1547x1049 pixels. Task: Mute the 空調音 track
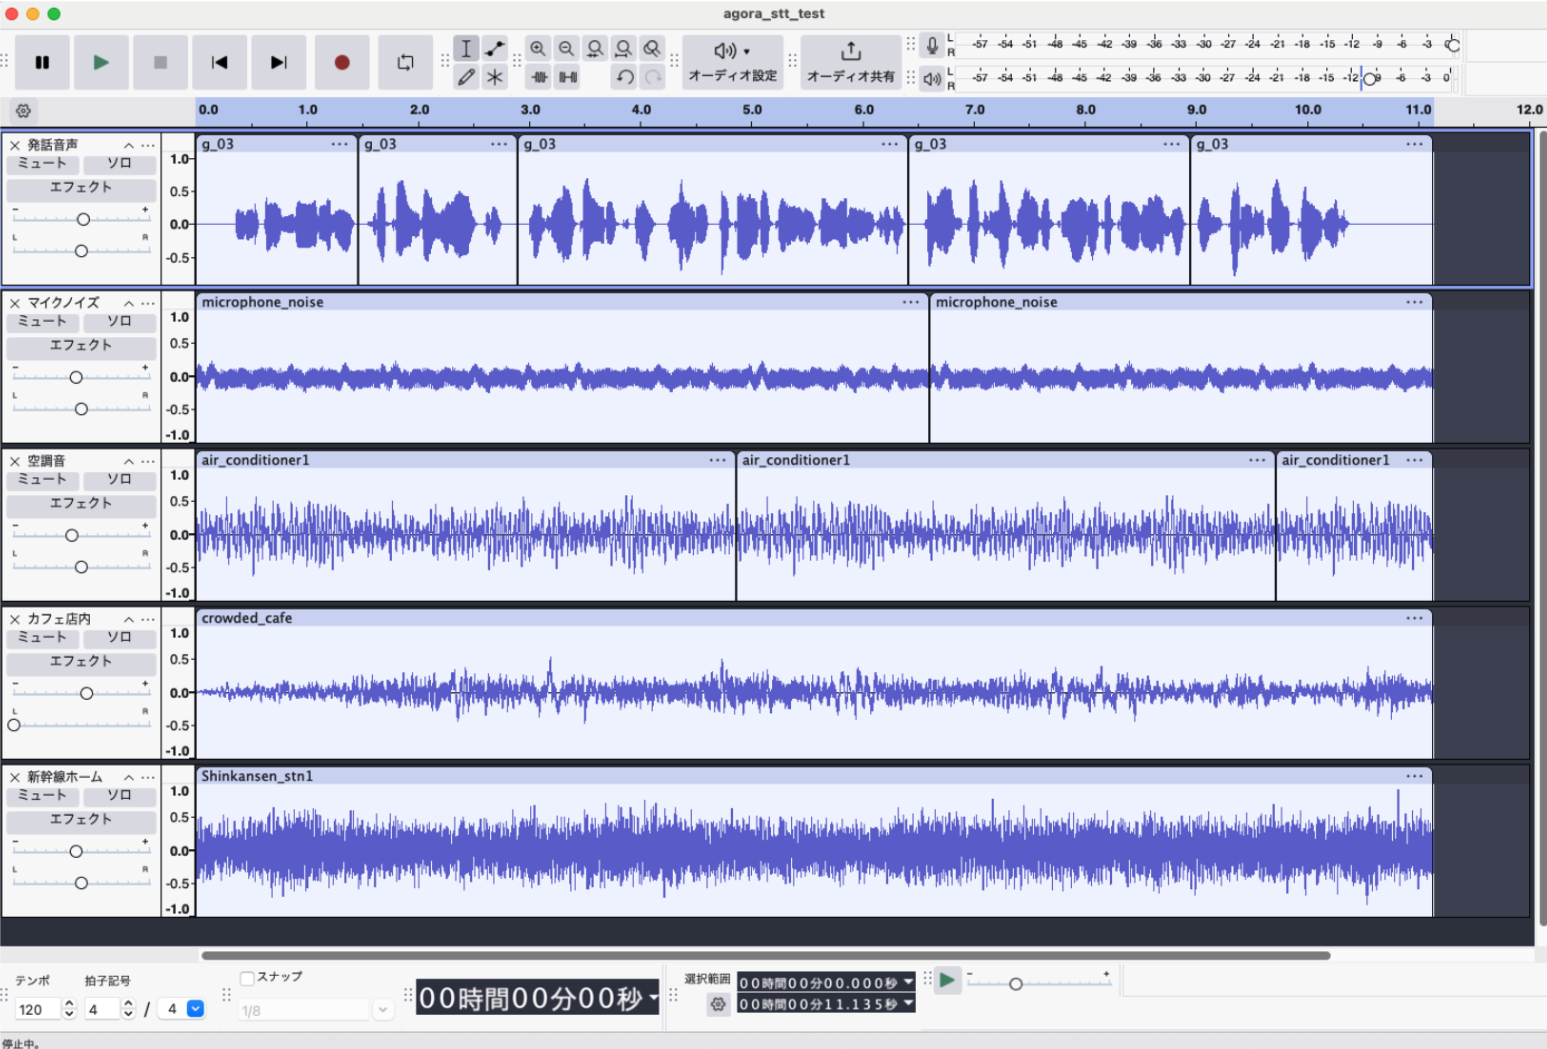(x=42, y=479)
